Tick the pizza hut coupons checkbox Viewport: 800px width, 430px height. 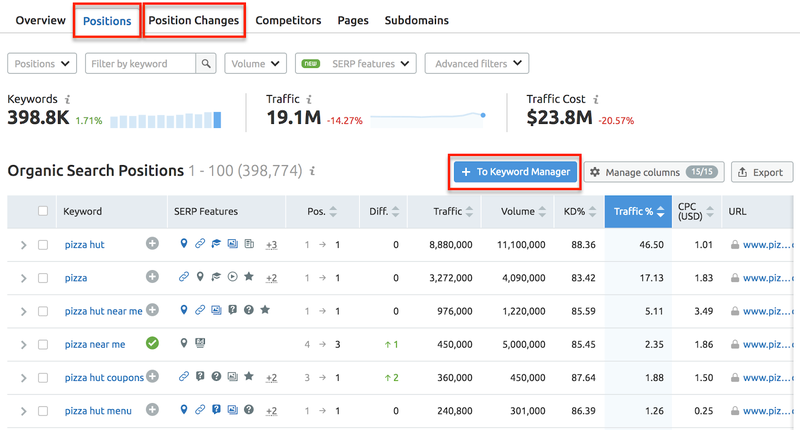43,378
